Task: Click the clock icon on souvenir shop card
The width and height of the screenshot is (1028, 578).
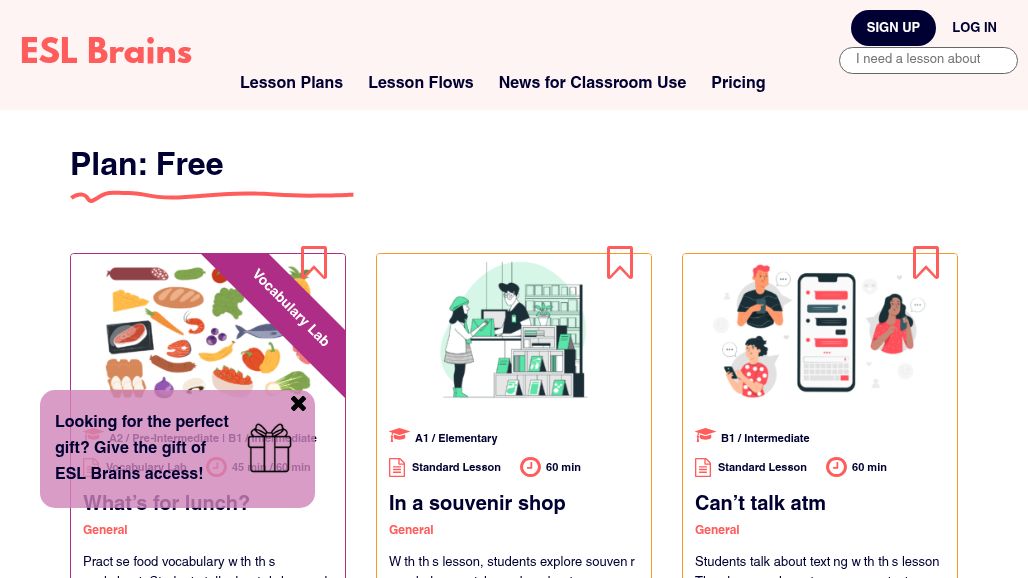Action: click(x=530, y=467)
